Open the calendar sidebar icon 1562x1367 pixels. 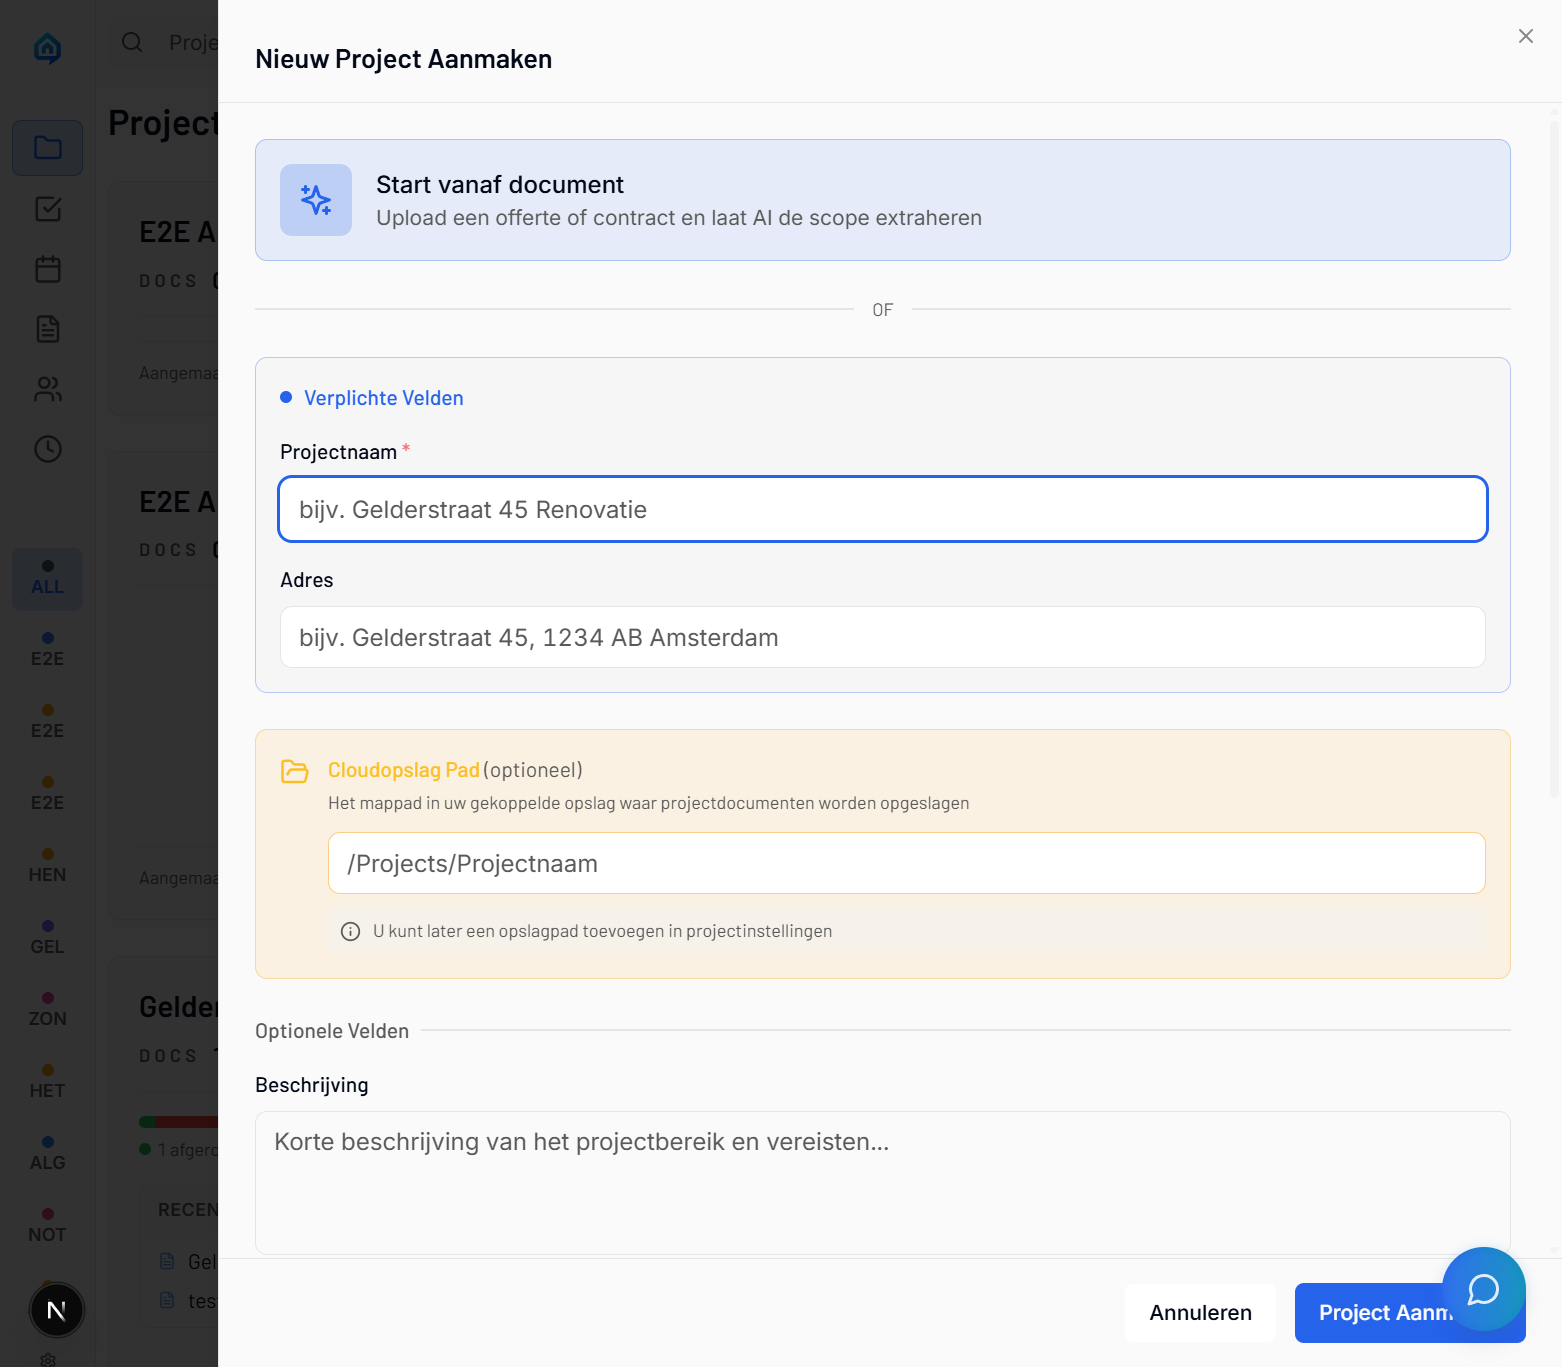tap(48, 269)
